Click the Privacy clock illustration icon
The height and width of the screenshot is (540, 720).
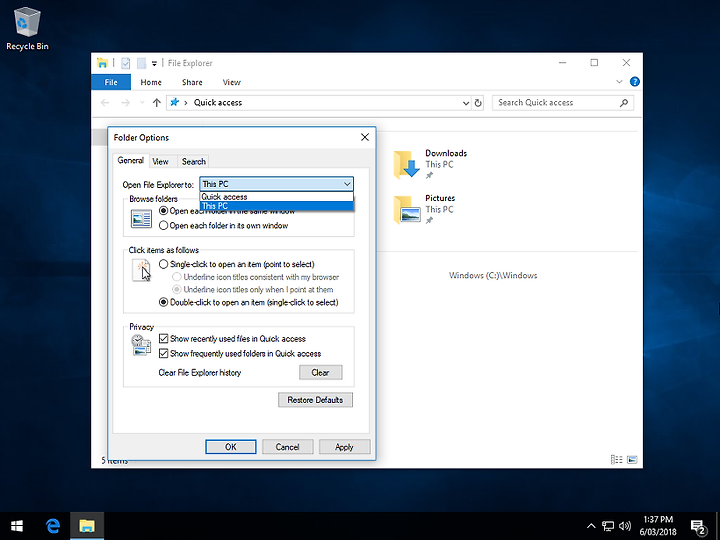pyautogui.click(x=141, y=345)
